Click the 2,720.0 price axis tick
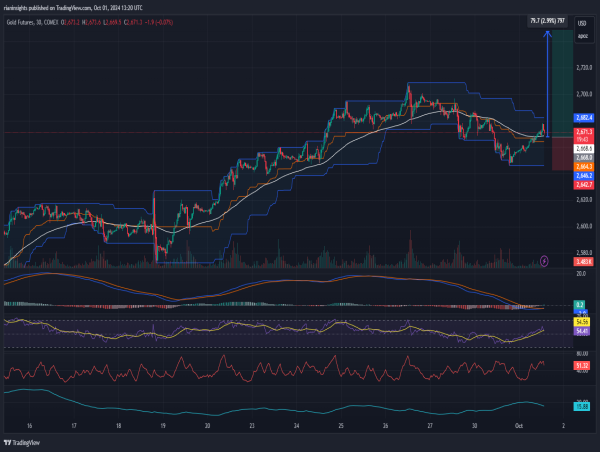The width and height of the screenshot is (600, 452). pyautogui.click(x=584, y=68)
